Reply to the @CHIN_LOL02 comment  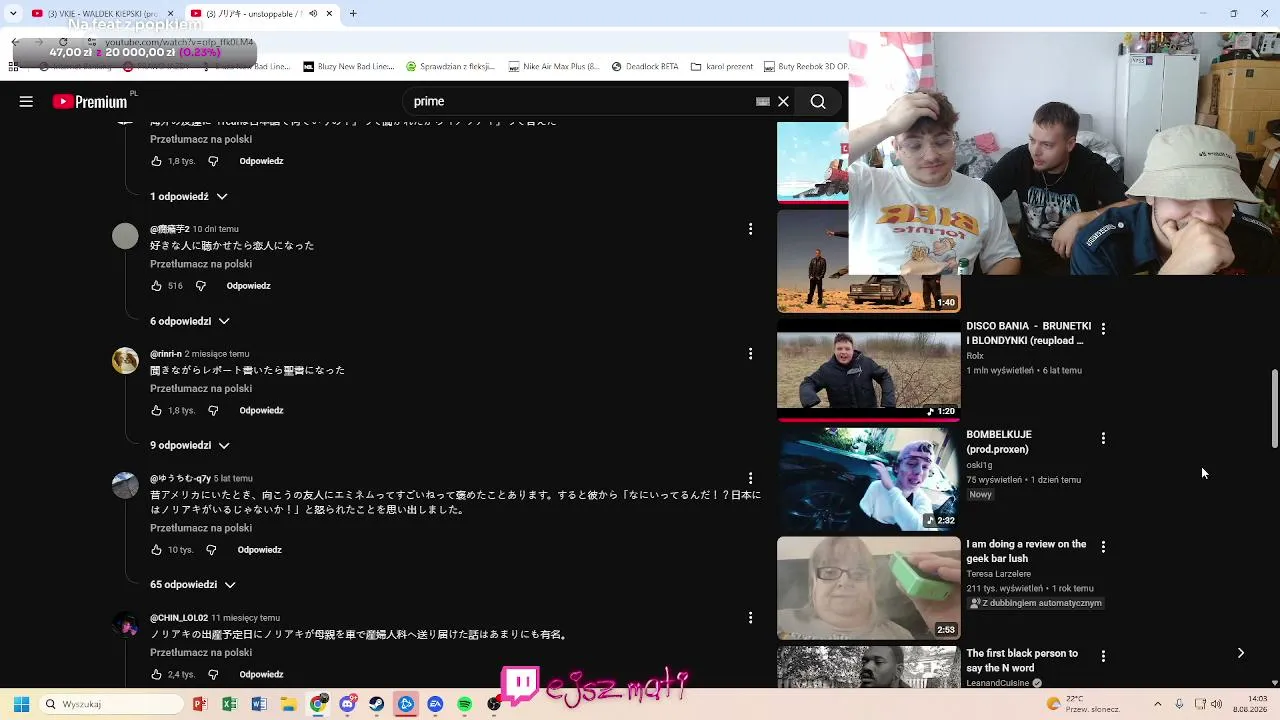tap(261, 674)
